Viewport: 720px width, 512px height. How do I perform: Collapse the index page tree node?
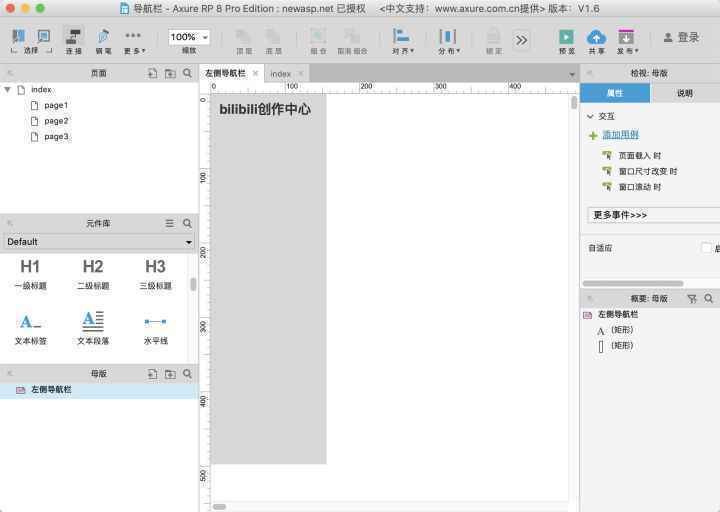tap(7, 90)
